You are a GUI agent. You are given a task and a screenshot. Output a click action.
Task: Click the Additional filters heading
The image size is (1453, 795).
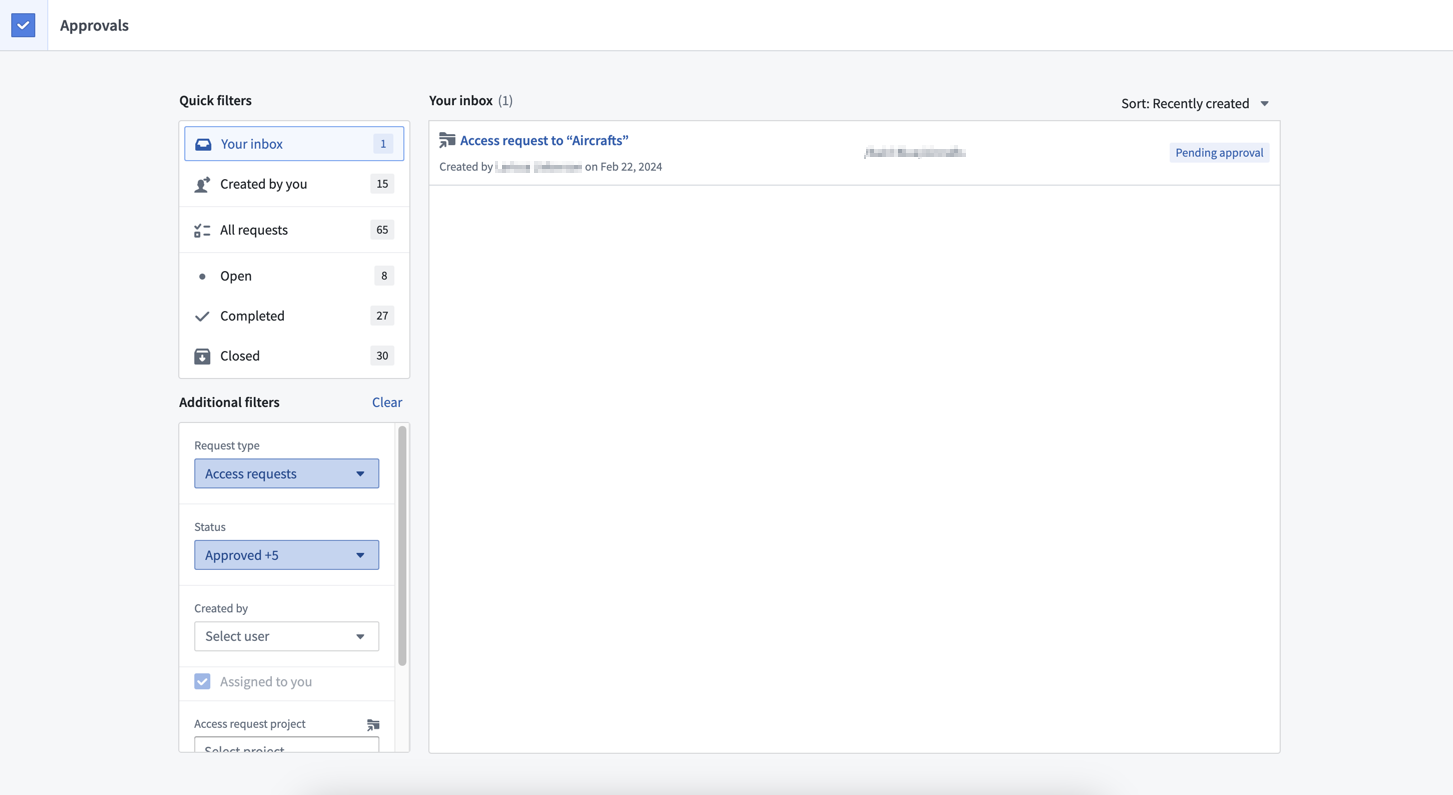point(229,402)
